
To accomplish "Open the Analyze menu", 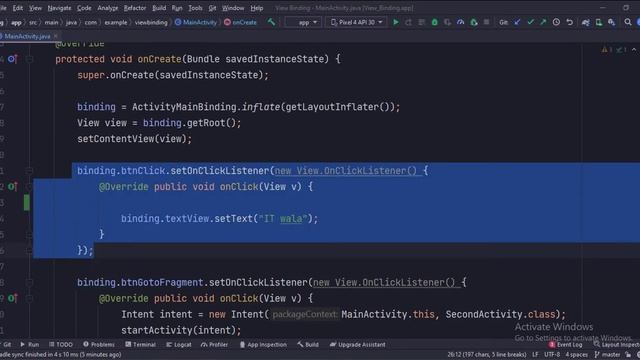I will point(108,8).
